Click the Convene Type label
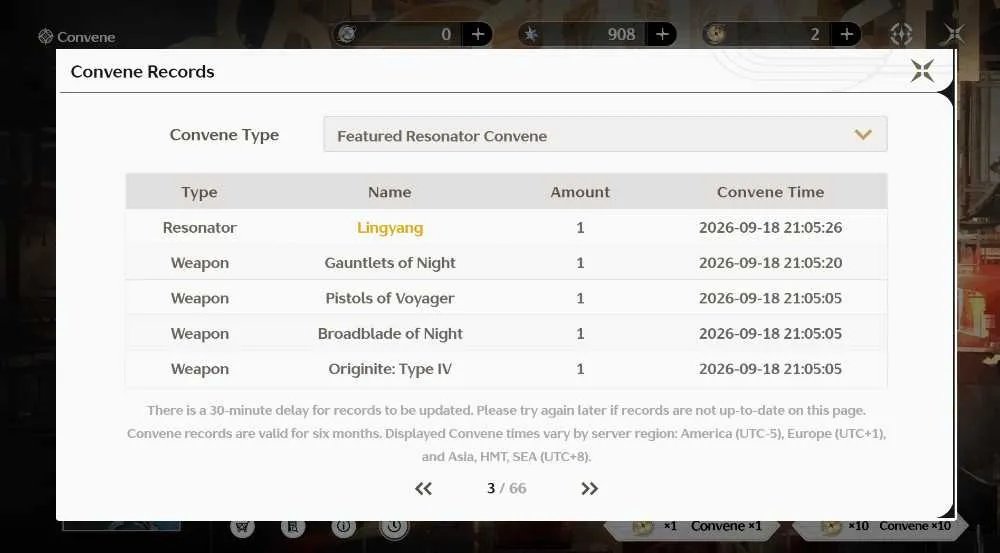 coord(224,135)
